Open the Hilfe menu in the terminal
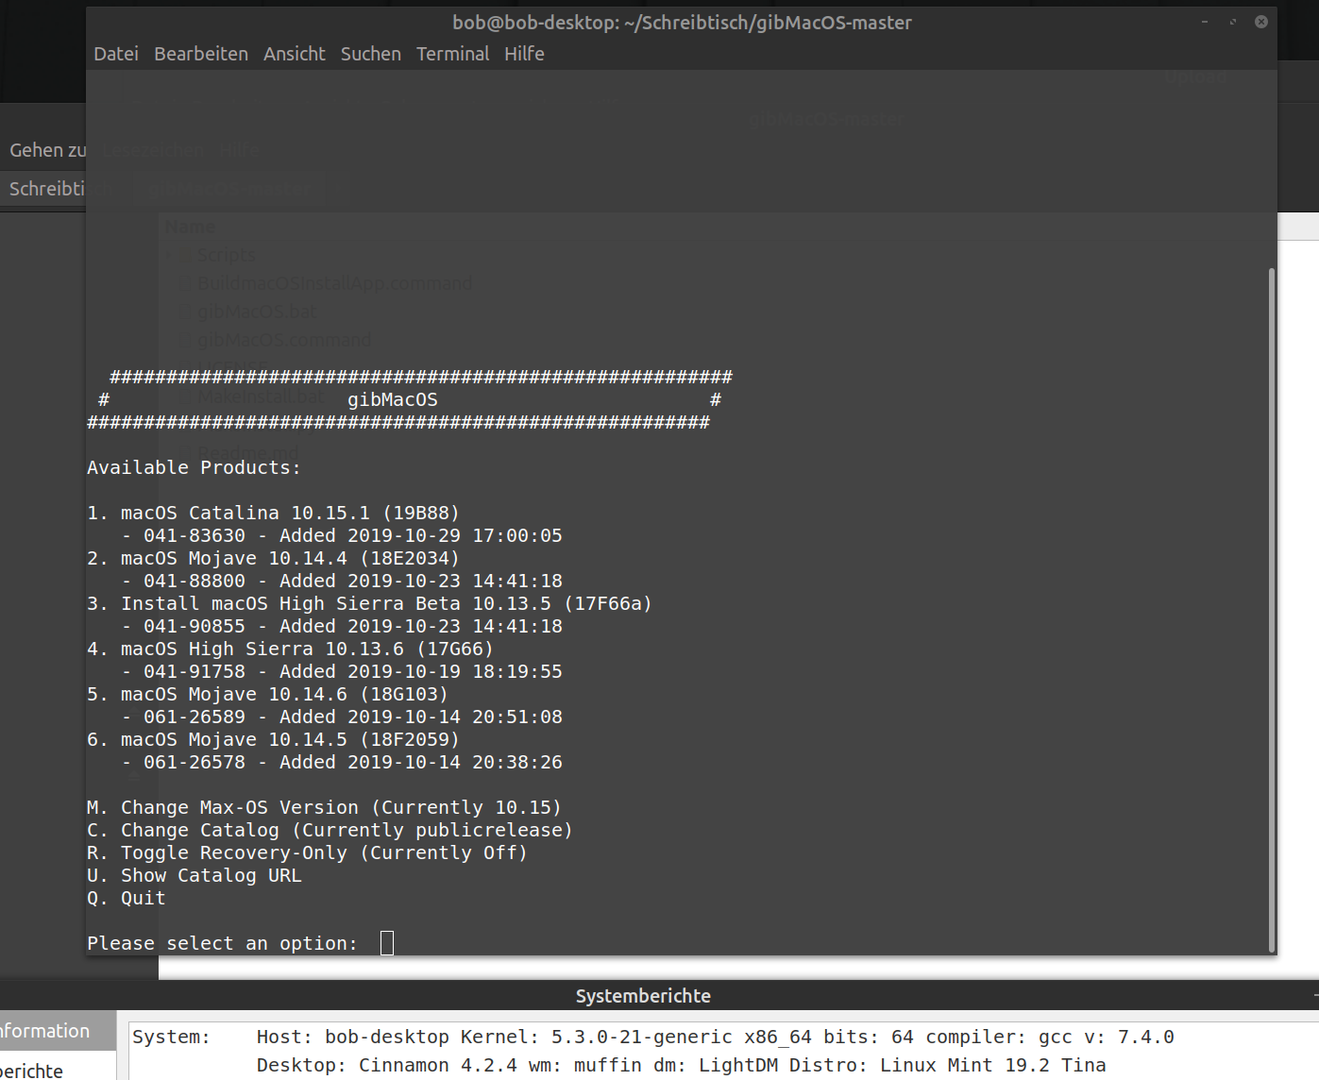 524,54
